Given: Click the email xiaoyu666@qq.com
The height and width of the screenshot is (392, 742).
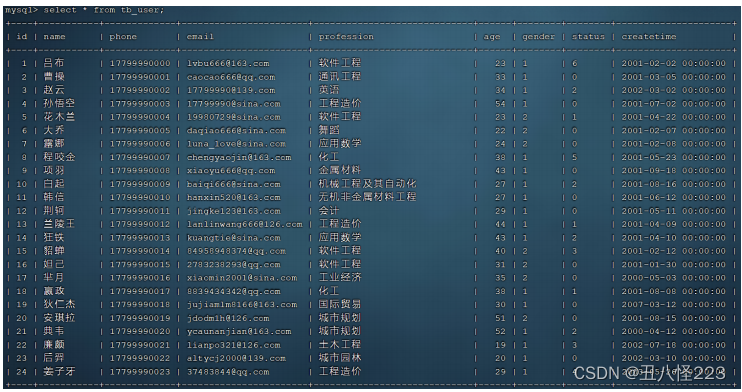Looking at the screenshot, I should point(231,170).
